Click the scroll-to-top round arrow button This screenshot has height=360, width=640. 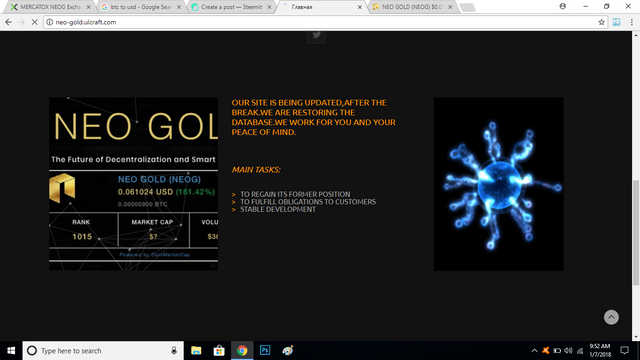click(x=611, y=317)
